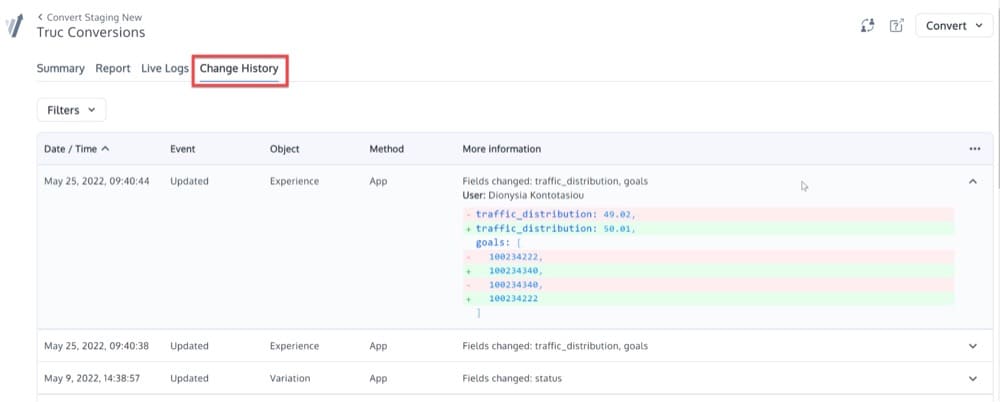Select date May 25, 2022, 09:40:38
This screenshot has width=1000, height=402.
pos(97,346)
